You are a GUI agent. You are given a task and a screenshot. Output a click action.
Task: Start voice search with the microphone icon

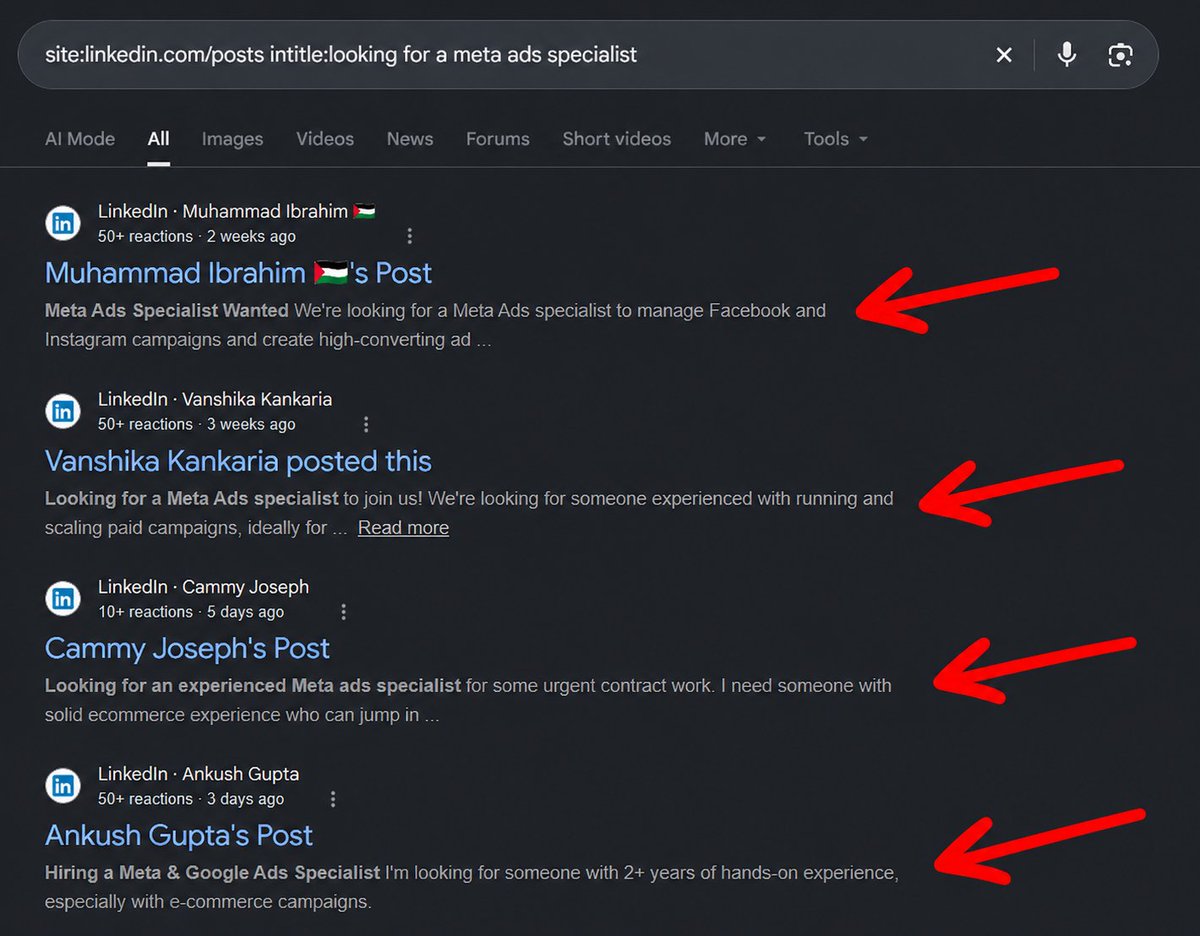pyautogui.click(x=1067, y=54)
